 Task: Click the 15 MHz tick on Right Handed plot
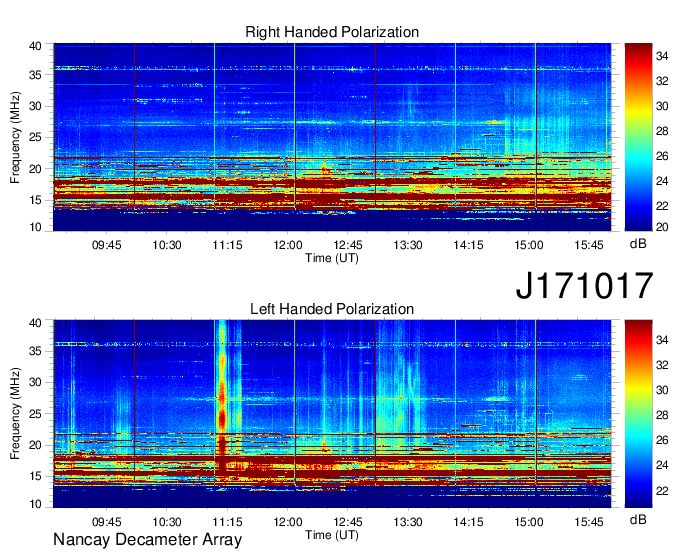(x=35, y=200)
